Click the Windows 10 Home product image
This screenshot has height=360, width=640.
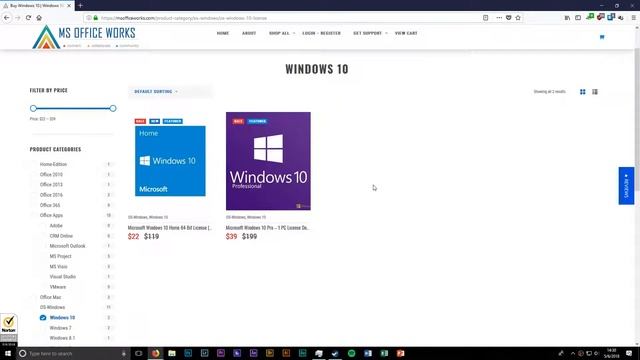tap(170, 161)
